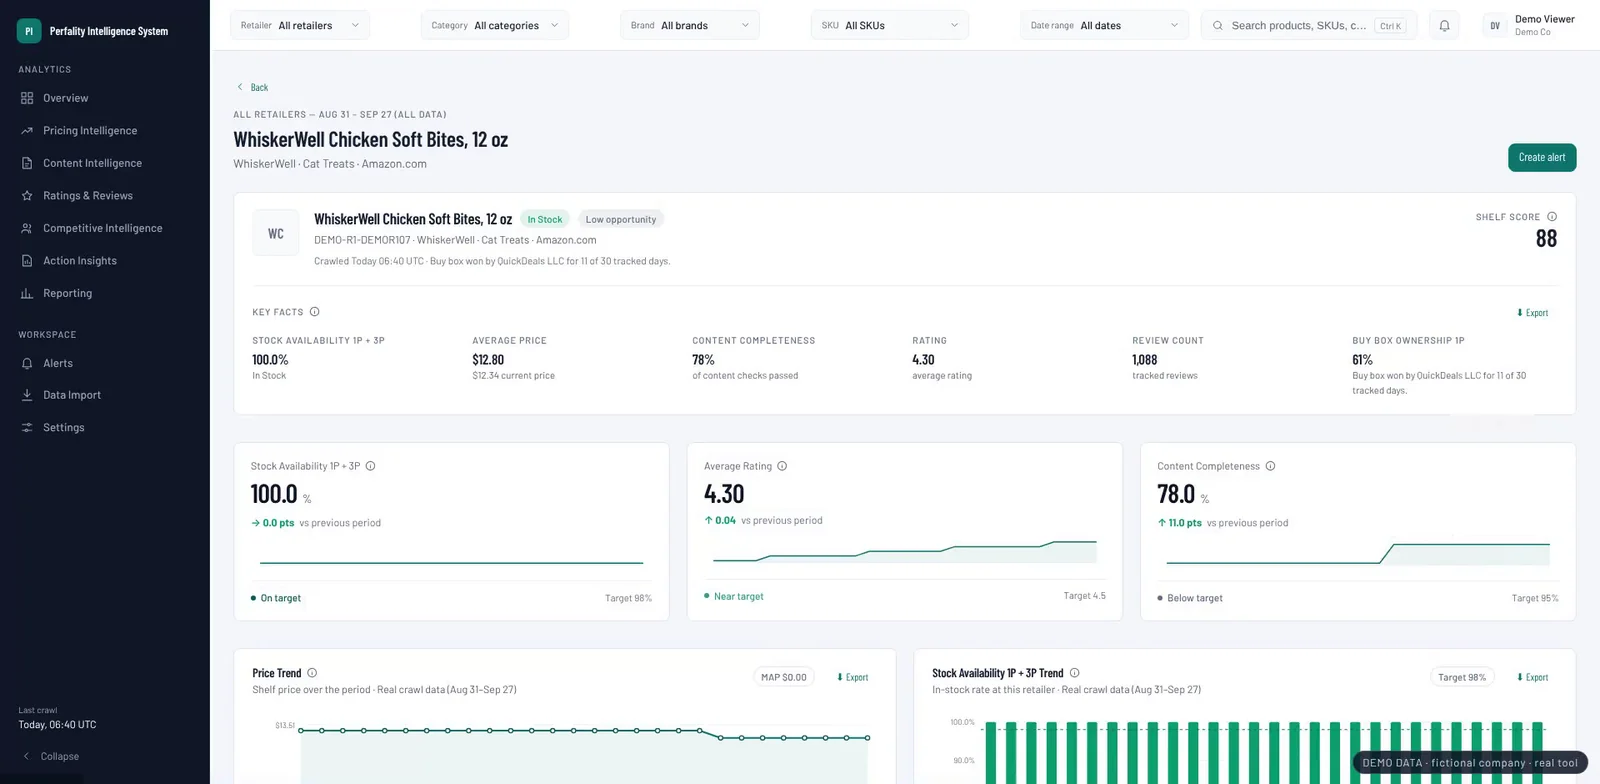Open Pricing Intelligence section
1600x784 pixels.
point(105,131)
